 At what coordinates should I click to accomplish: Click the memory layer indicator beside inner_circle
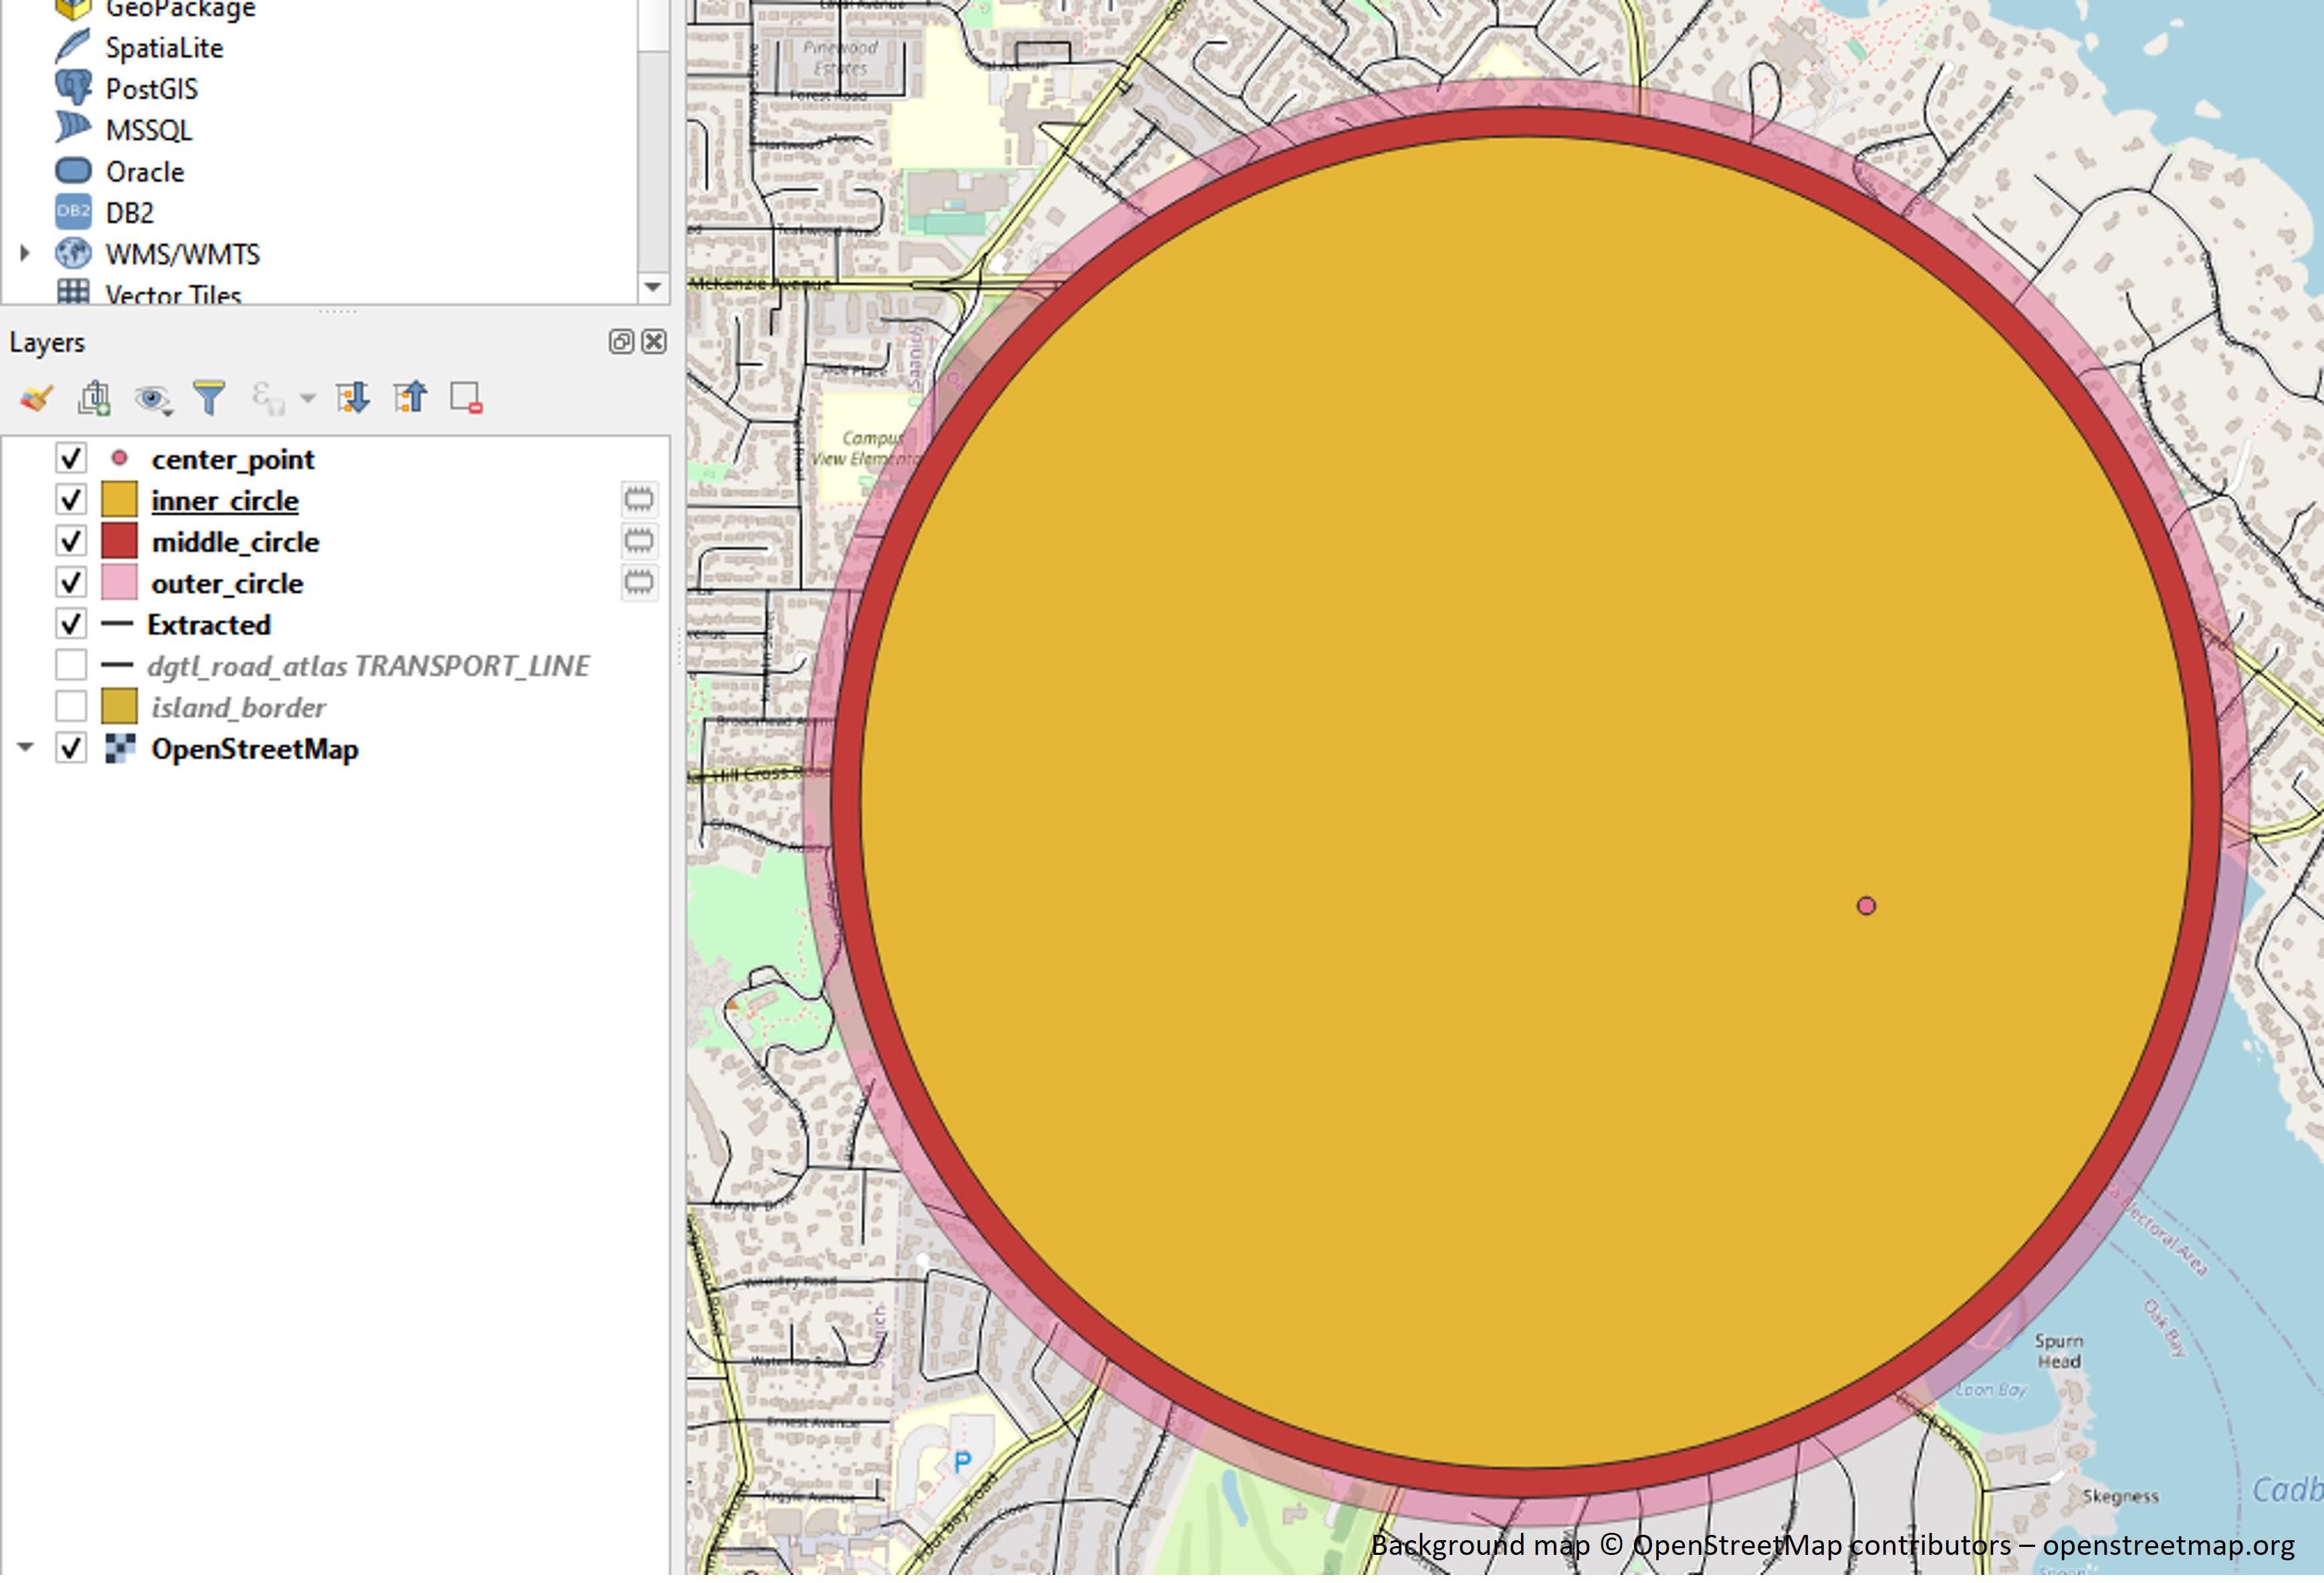coord(639,499)
